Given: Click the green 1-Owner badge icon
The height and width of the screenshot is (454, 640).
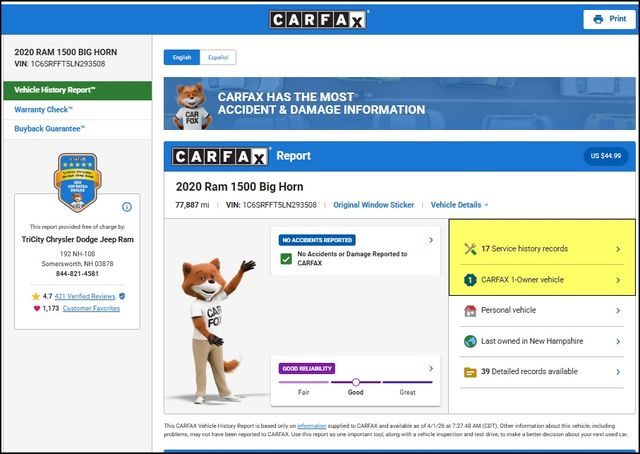Looking at the screenshot, I should pos(470,280).
